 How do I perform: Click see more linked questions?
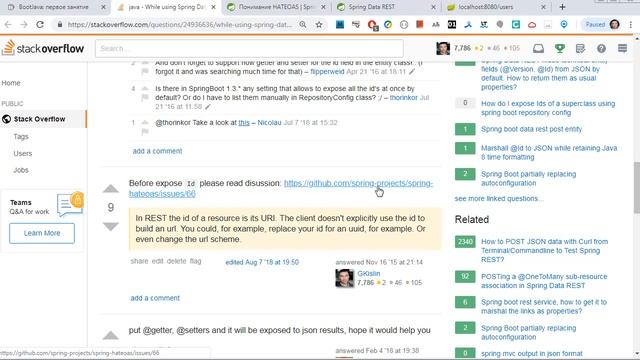(499, 198)
